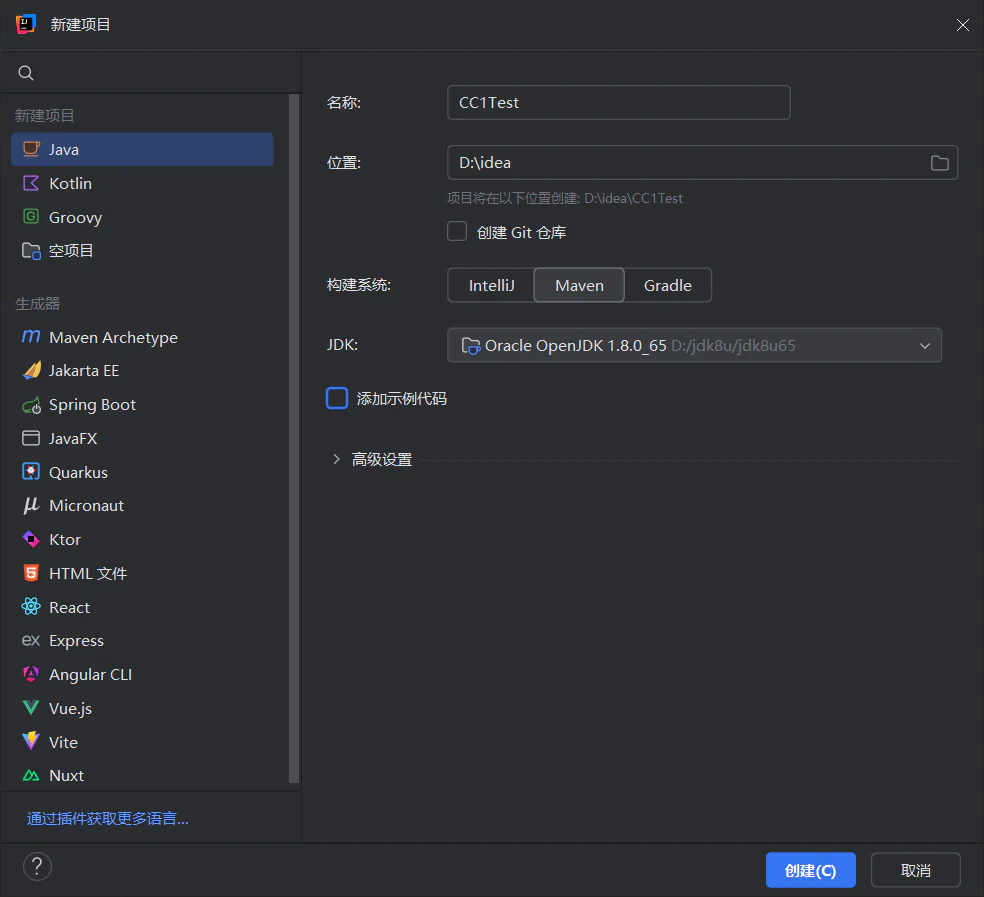Viewport: 984px width, 897px height.
Task: Open folder browser for project location
Action: coord(939,163)
